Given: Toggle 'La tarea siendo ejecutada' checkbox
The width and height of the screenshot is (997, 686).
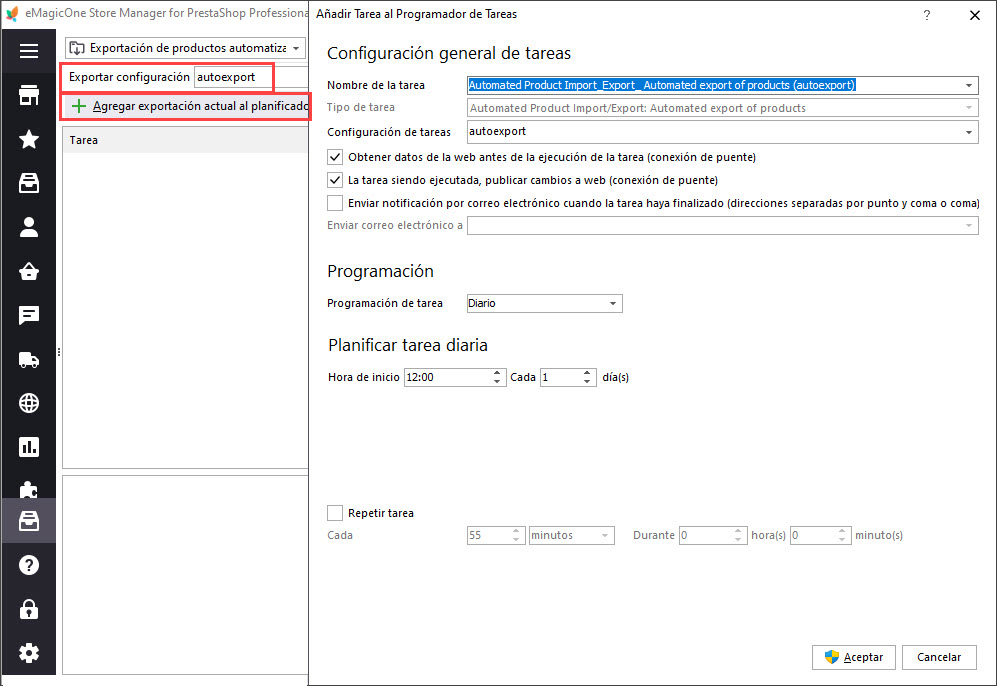Looking at the screenshot, I should pyautogui.click(x=335, y=180).
